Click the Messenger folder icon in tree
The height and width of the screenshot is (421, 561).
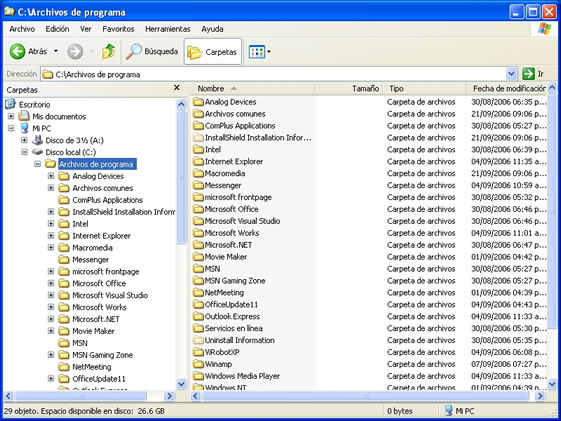tap(64, 259)
